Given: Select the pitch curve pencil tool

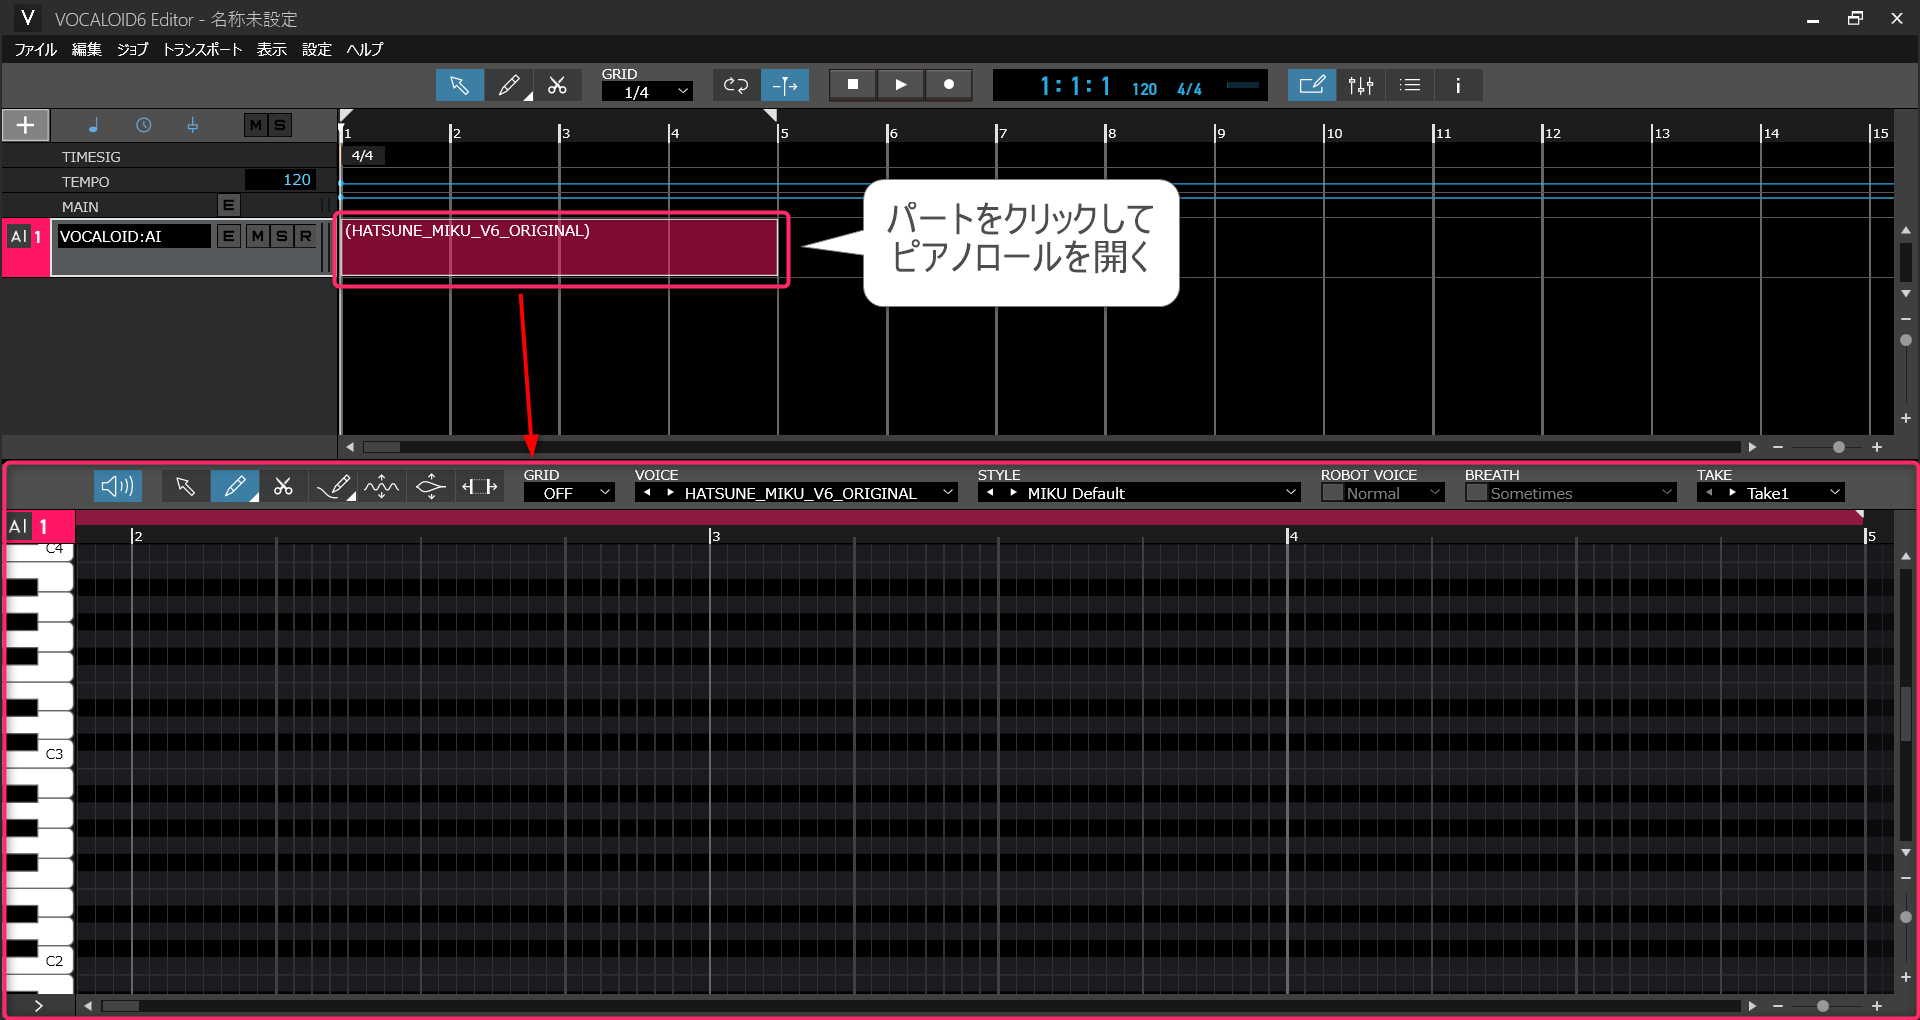Looking at the screenshot, I should (333, 486).
